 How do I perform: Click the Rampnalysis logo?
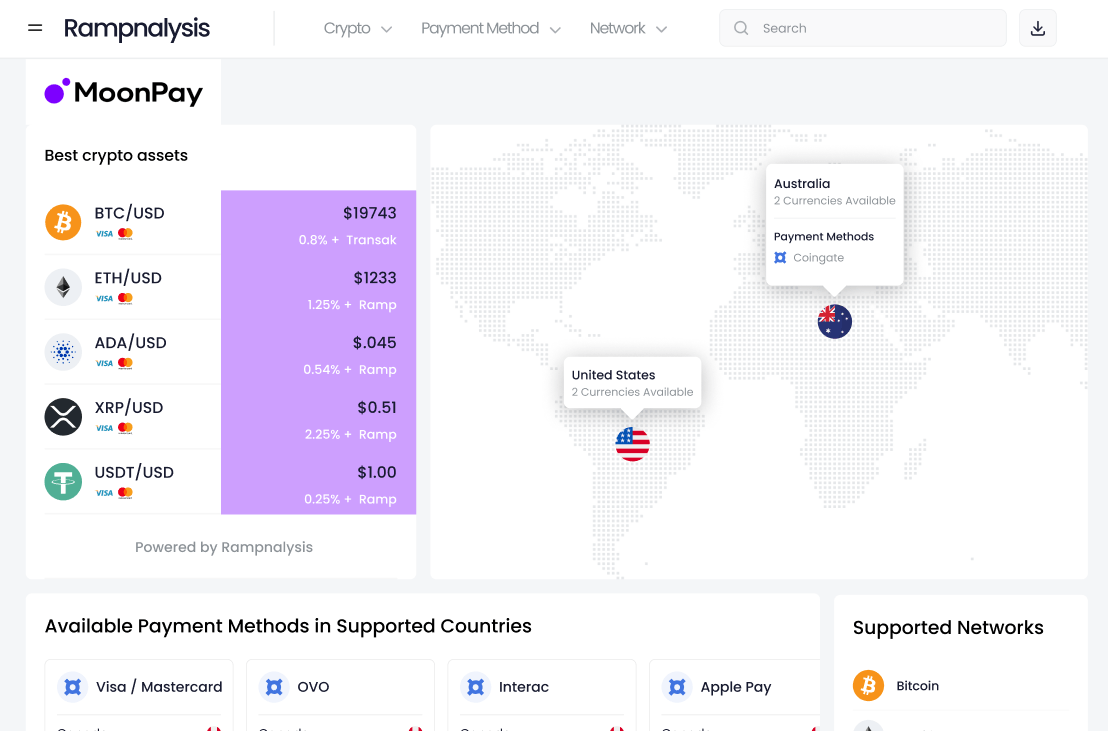[136, 28]
